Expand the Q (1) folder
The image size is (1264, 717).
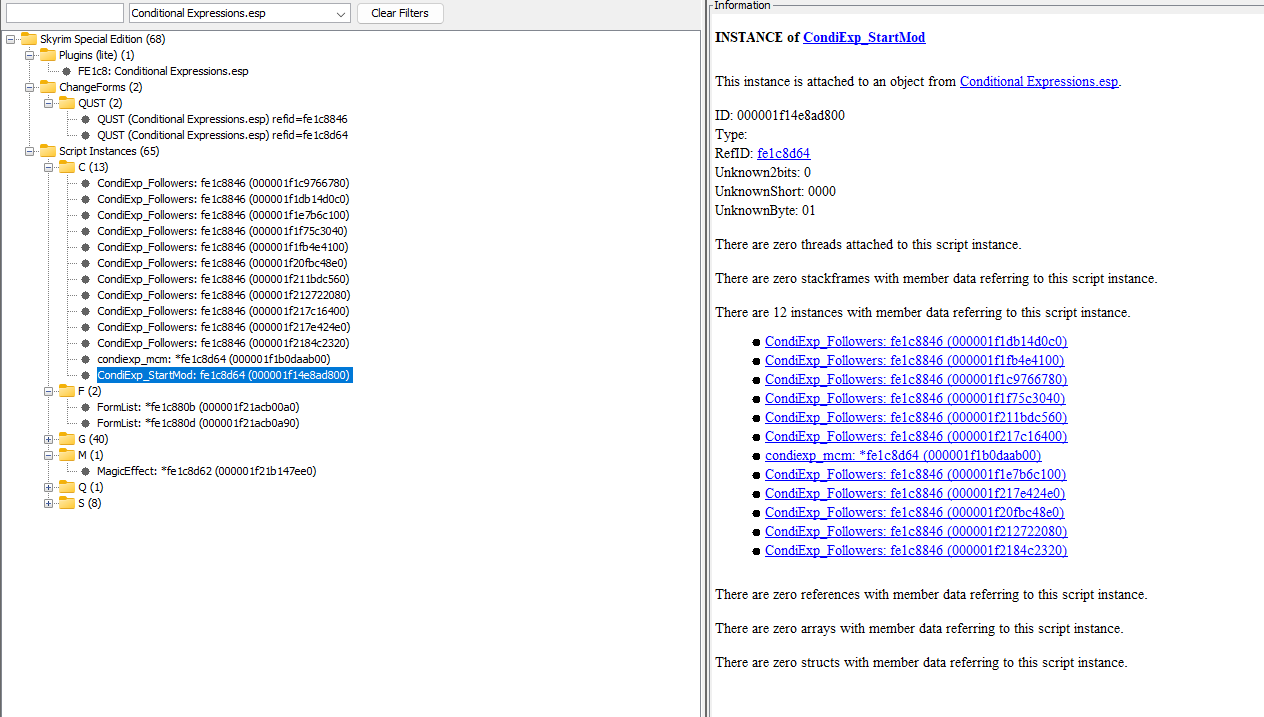click(49, 487)
